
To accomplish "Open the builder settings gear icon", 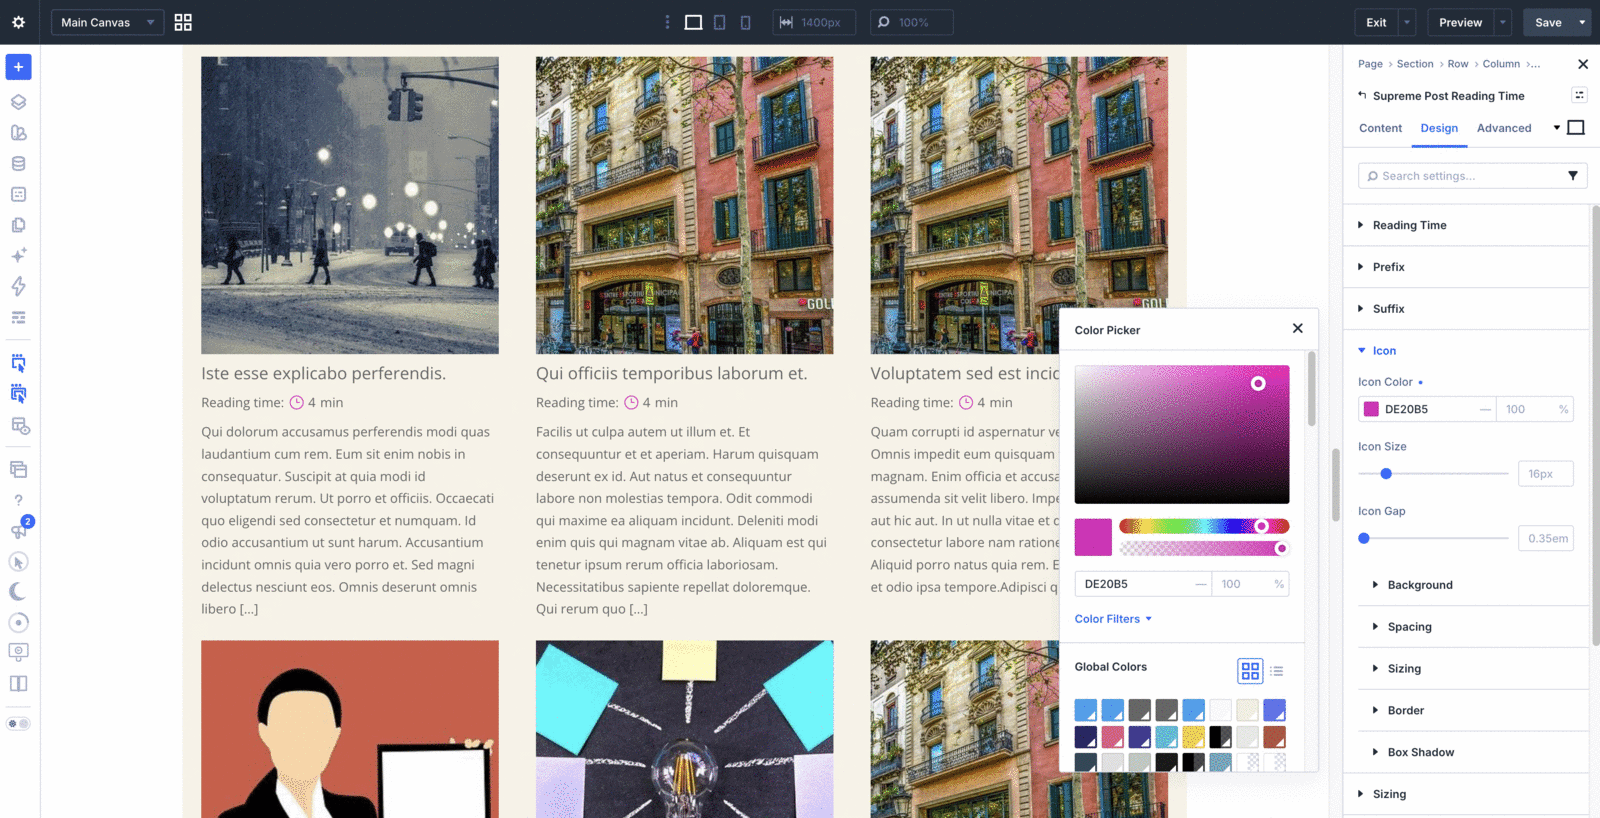I will tap(18, 22).
